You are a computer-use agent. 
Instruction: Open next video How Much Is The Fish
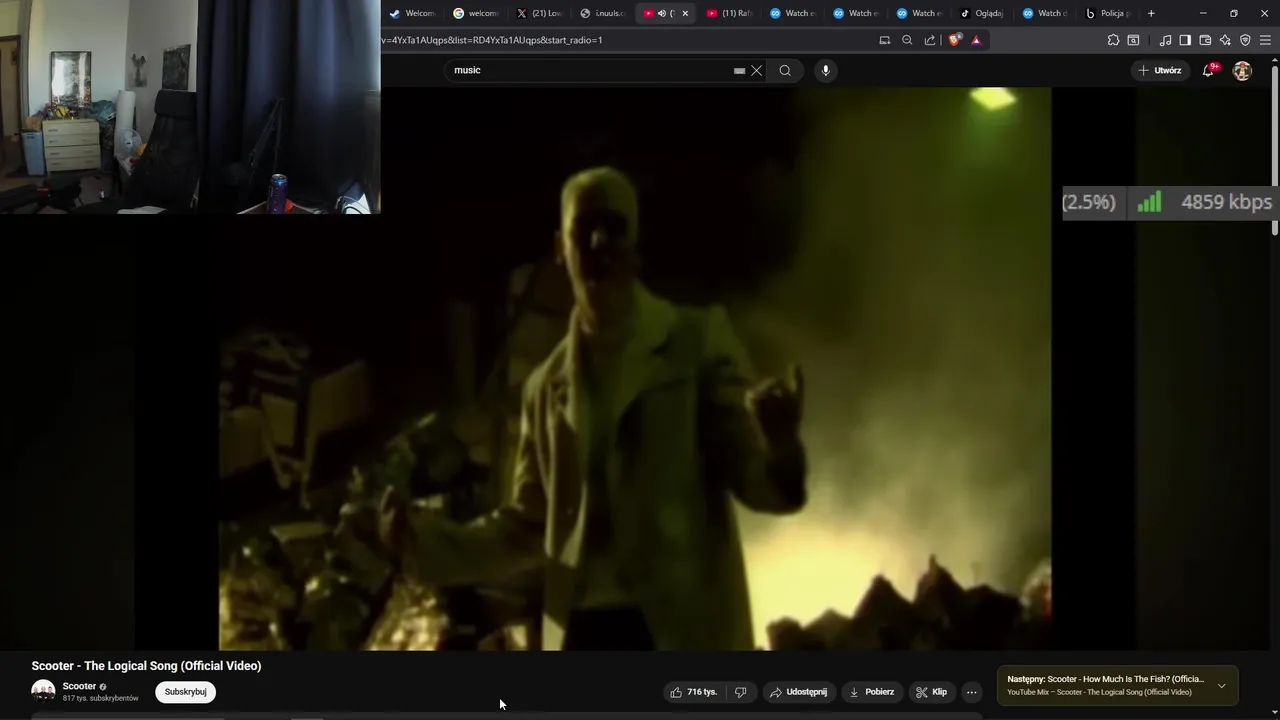point(1105,679)
